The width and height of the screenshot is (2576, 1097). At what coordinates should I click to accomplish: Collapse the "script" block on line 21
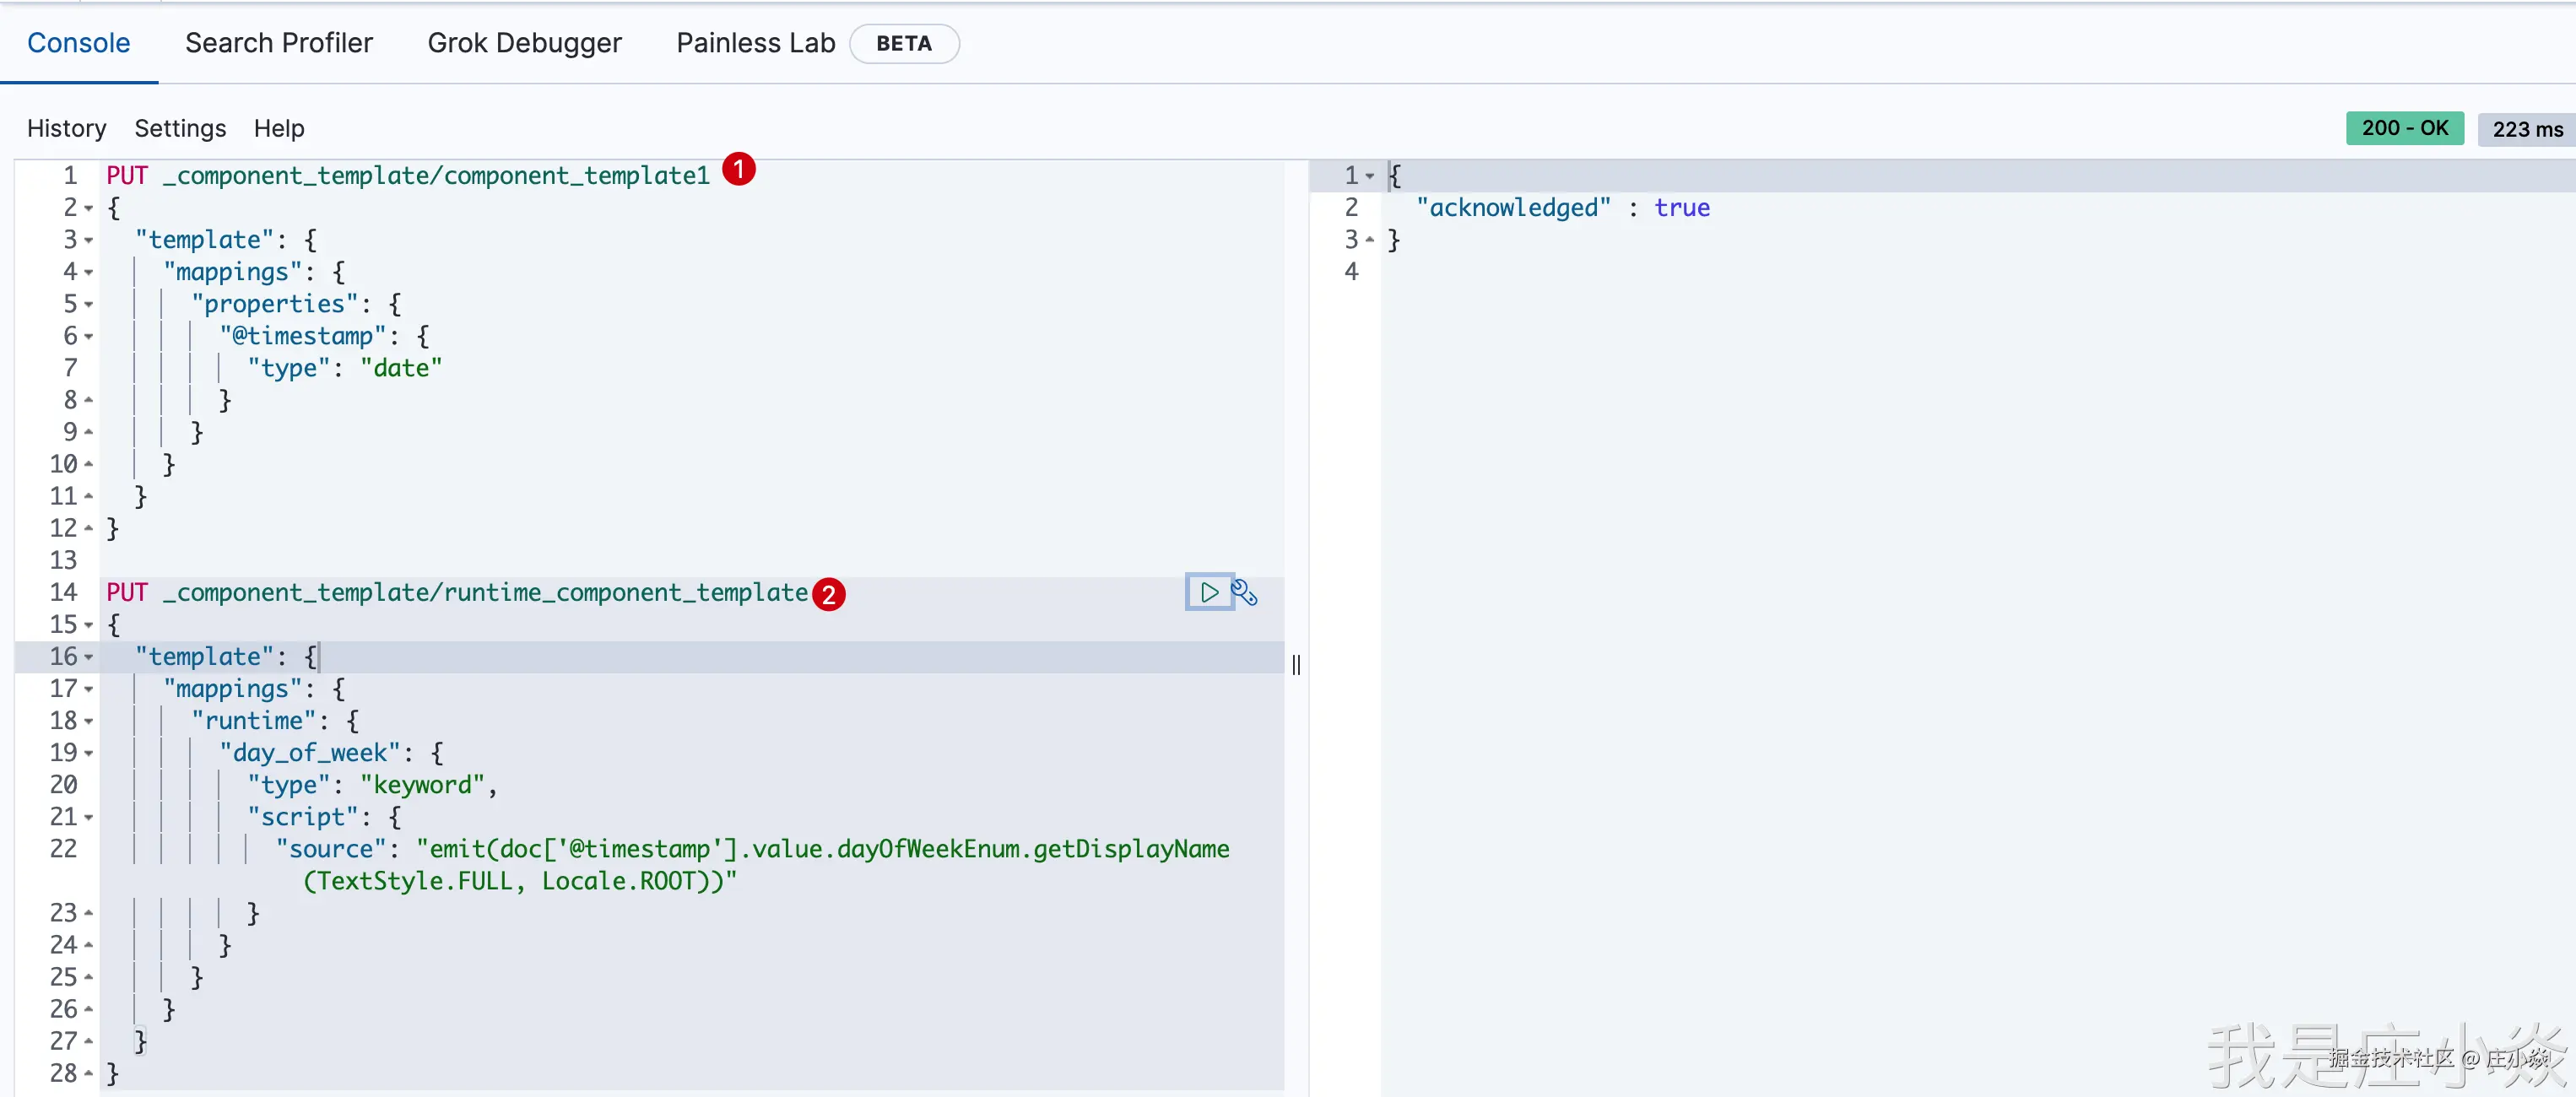tap(89, 817)
